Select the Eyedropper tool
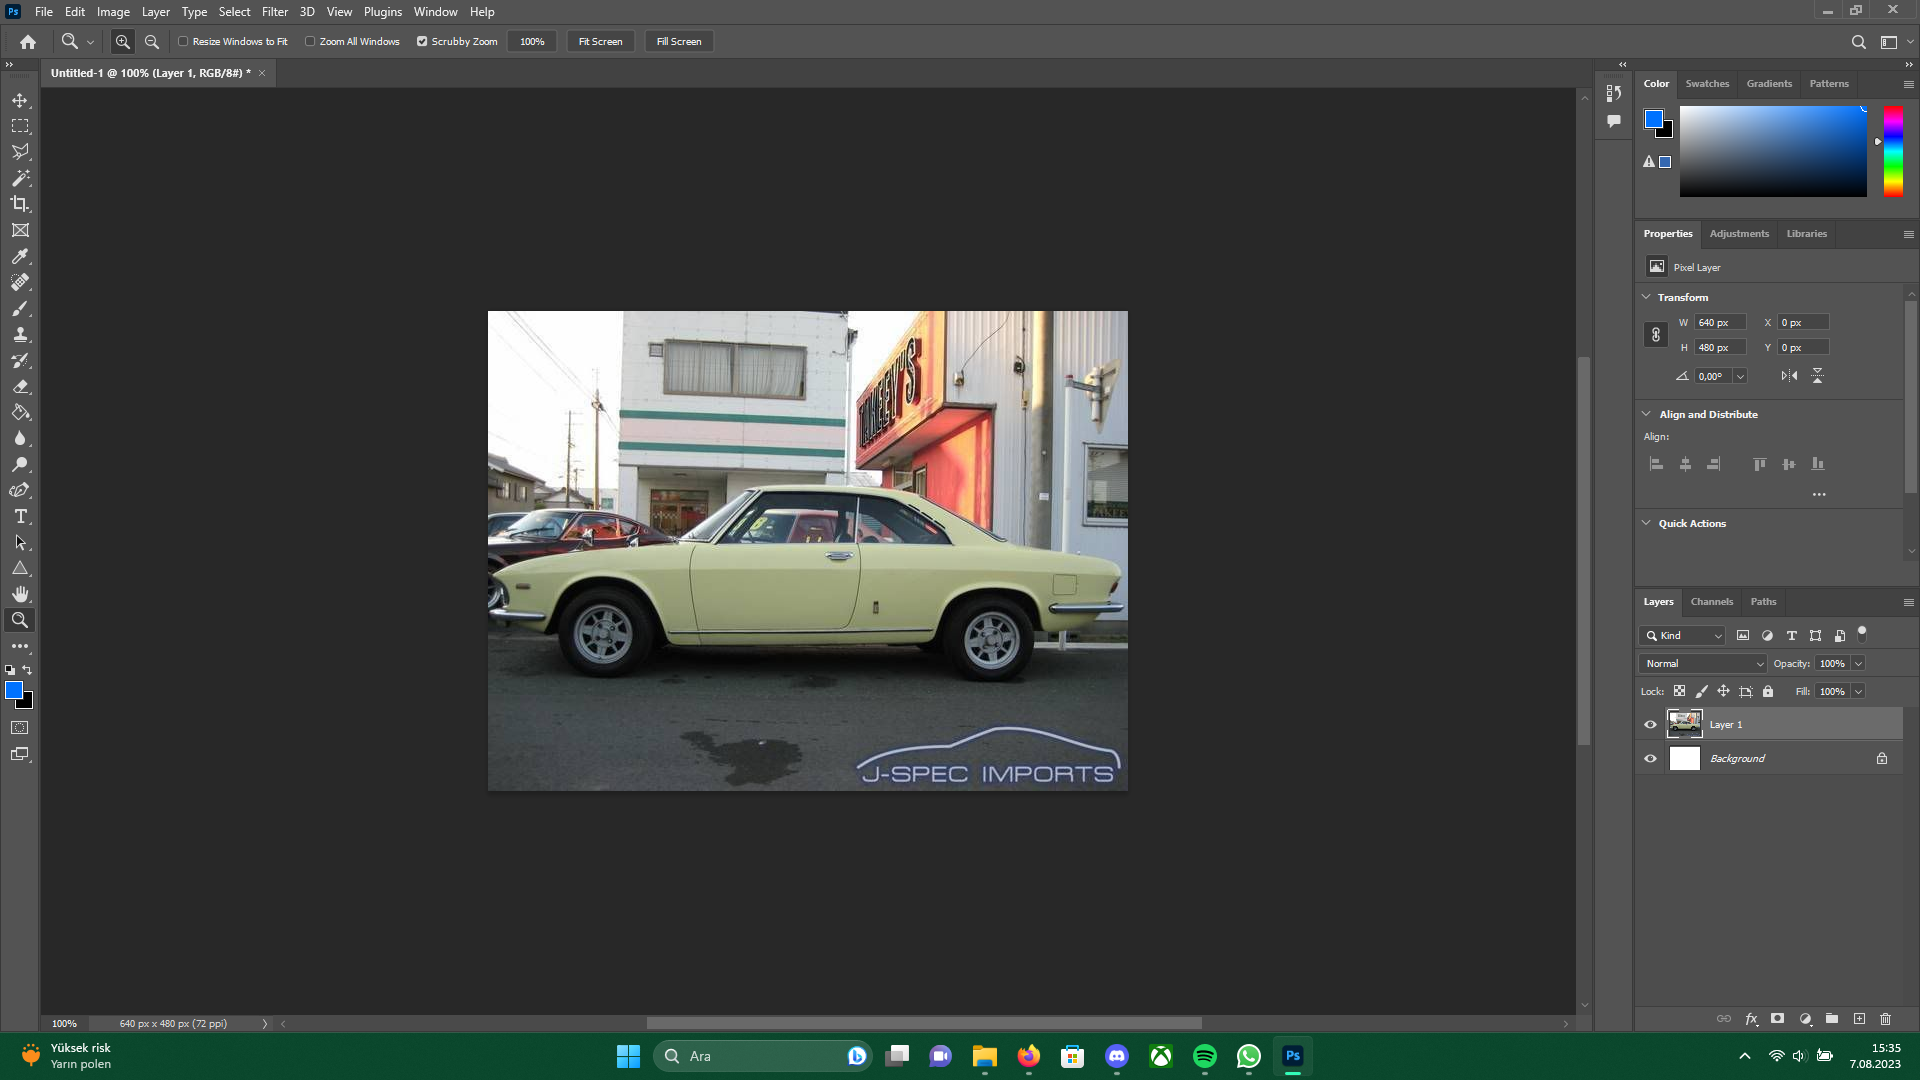 coord(20,256)
